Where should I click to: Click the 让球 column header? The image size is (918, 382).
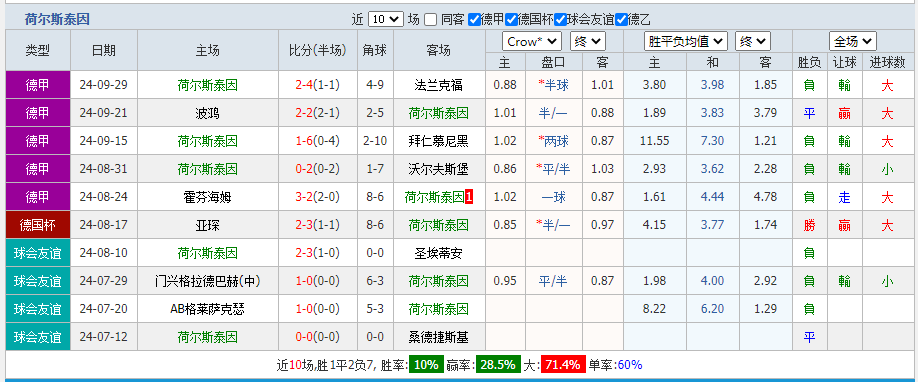pyautogui.click(x=844, y=62)
